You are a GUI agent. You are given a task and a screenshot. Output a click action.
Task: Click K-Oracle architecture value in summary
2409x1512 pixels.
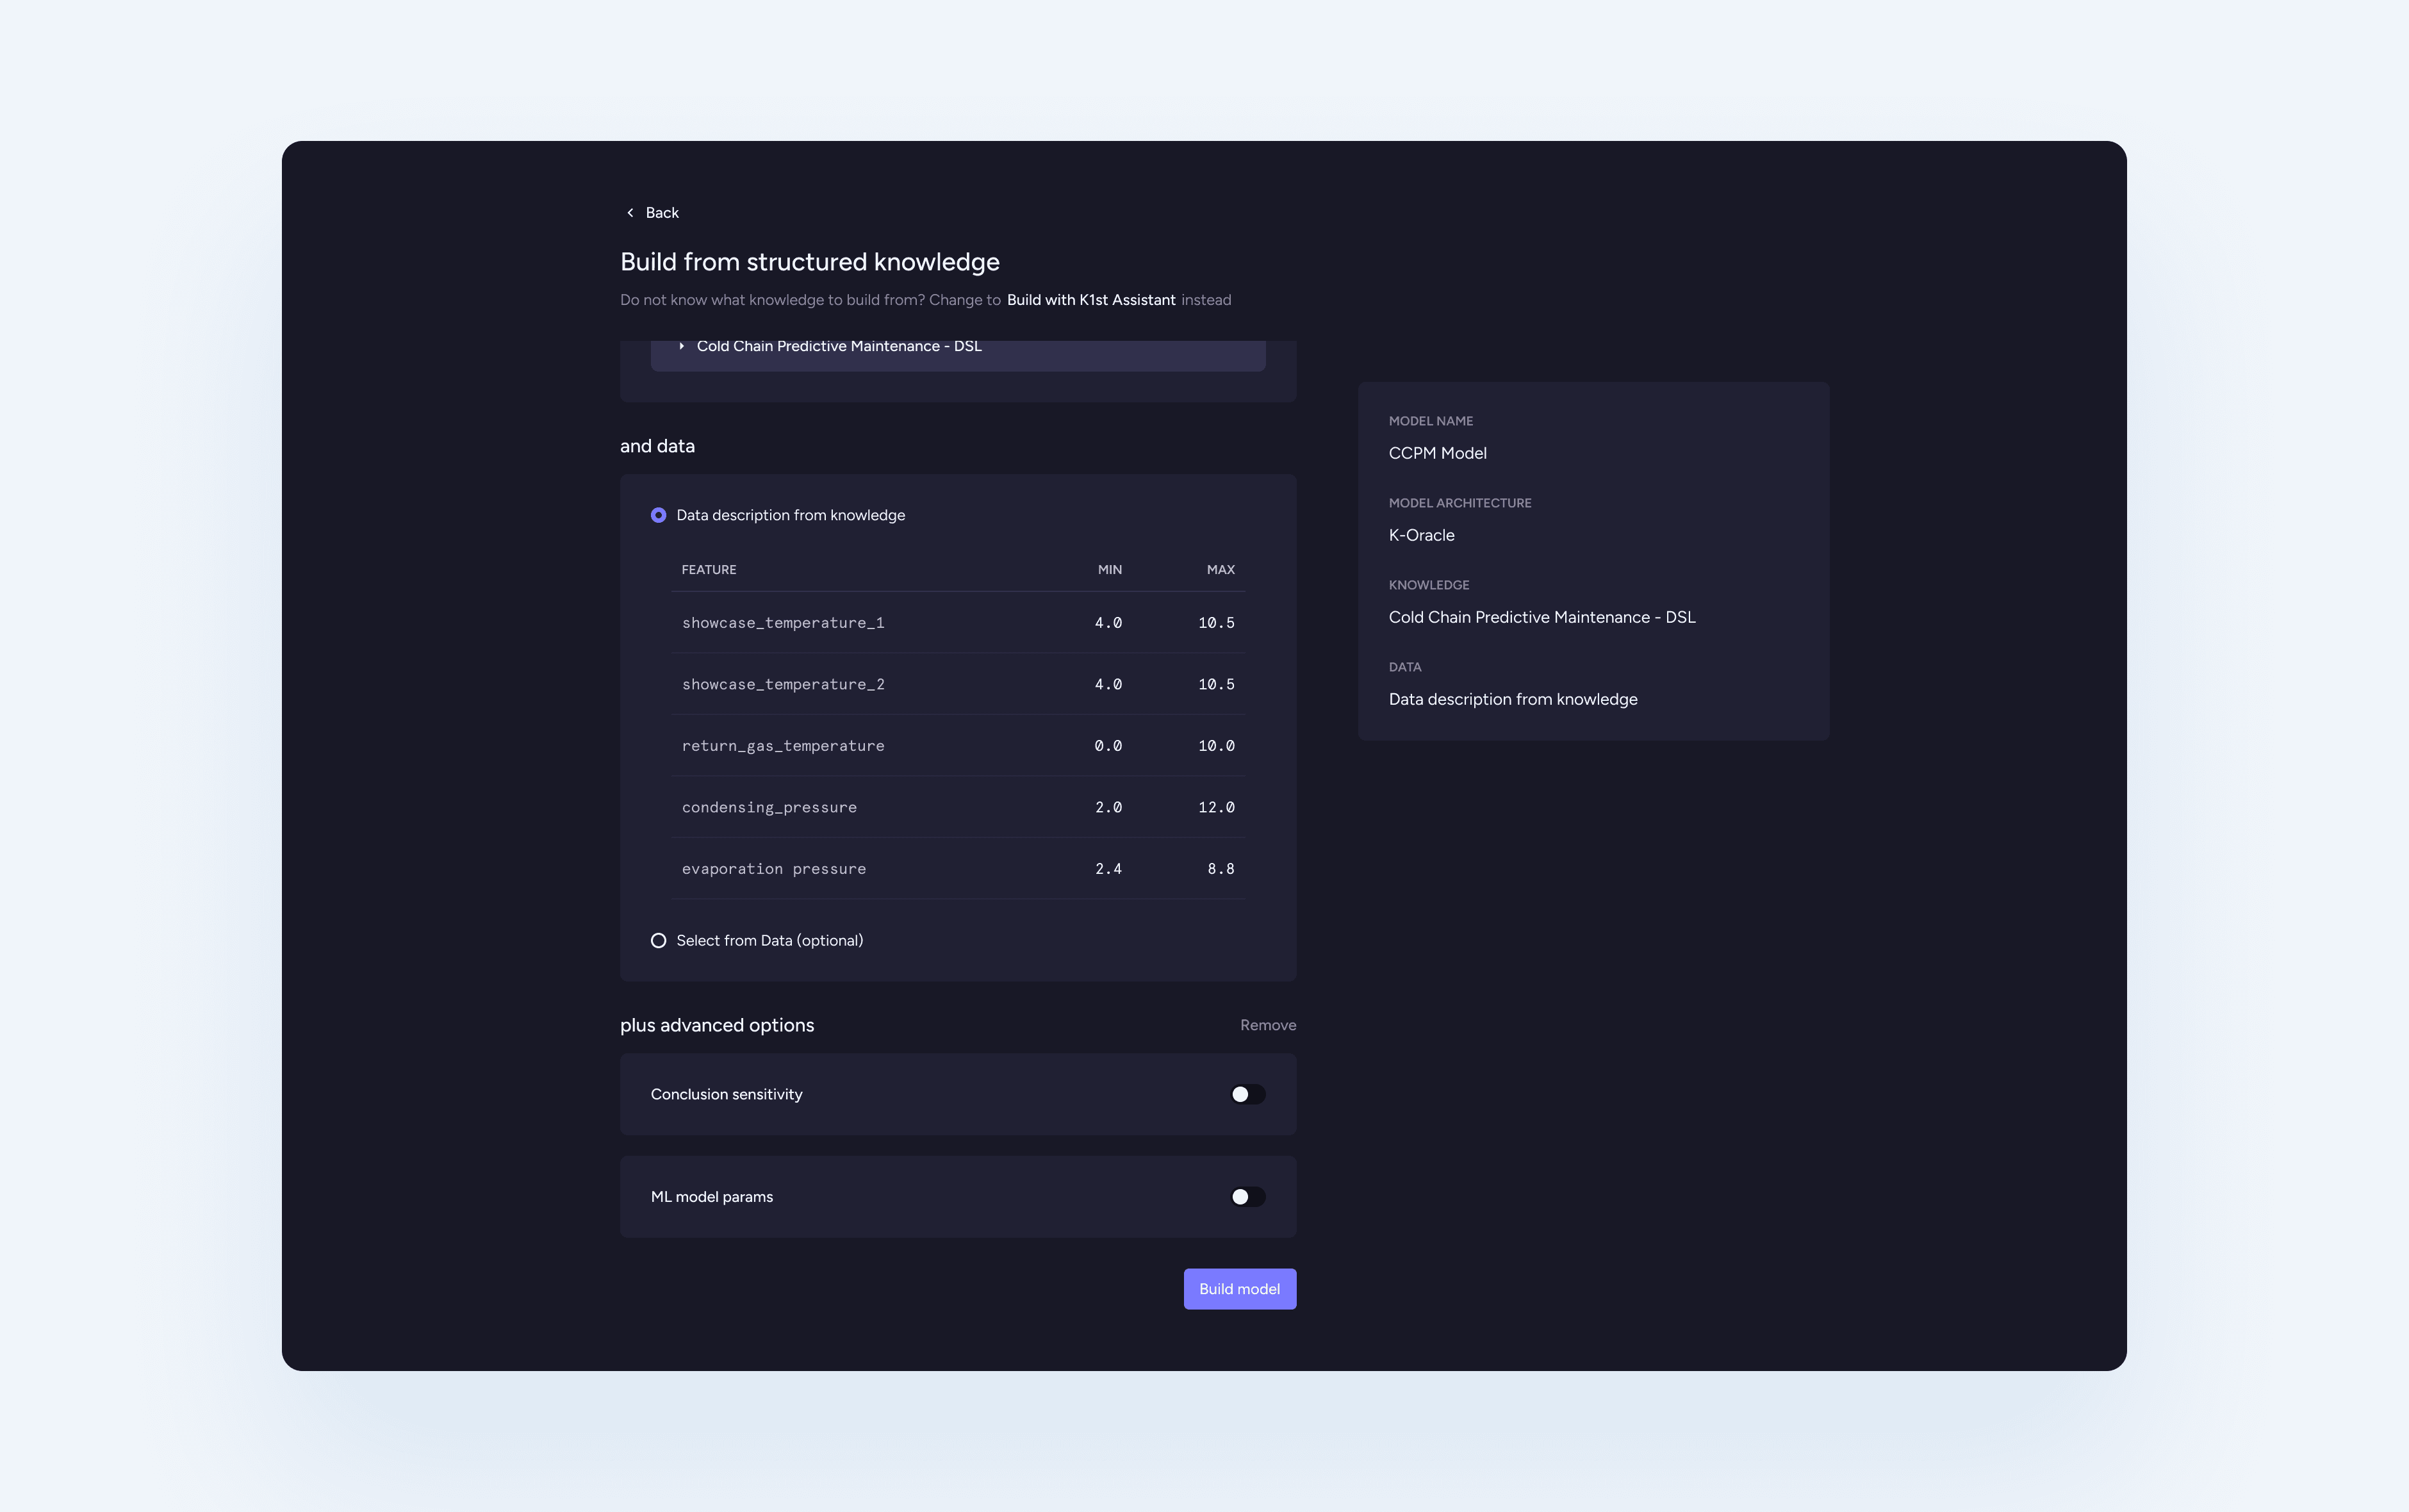pyautogui.click(x=1422, y=536)
